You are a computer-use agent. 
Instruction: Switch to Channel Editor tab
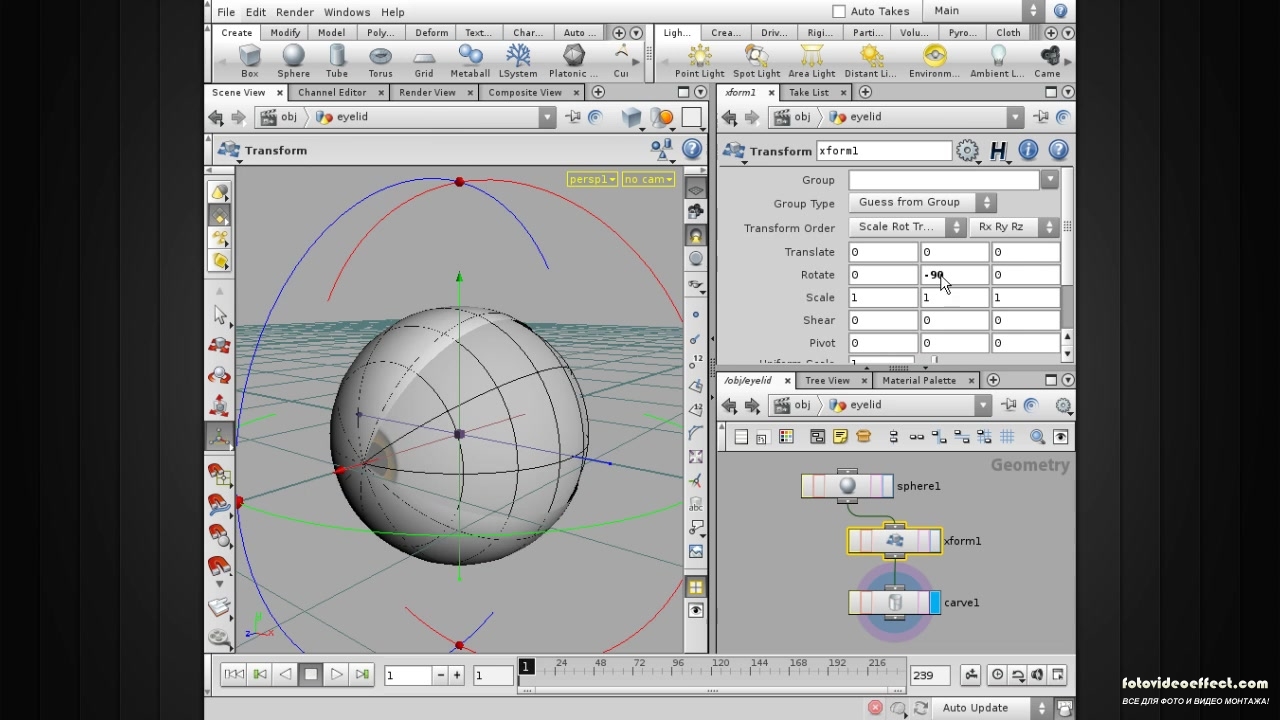pyautogui.click(x=332, y=92)
